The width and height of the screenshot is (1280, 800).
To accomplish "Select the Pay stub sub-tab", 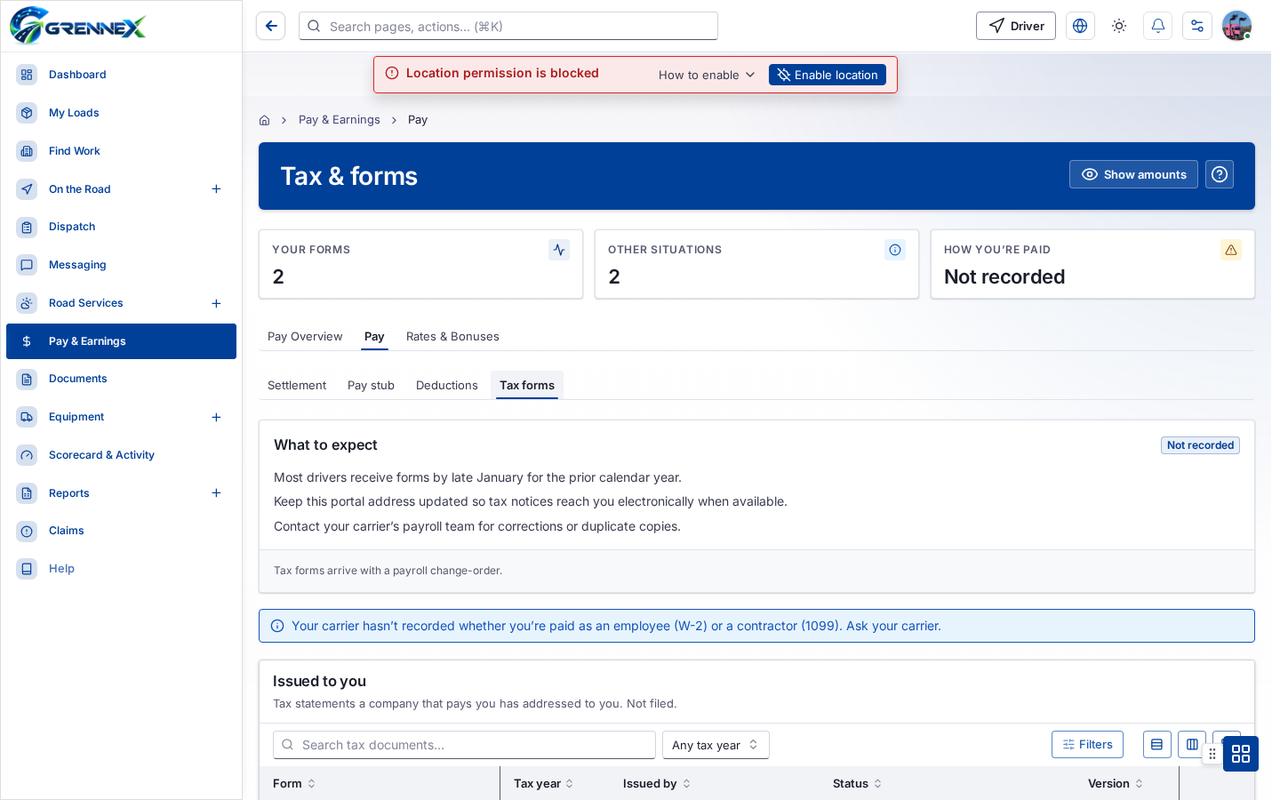I will [371, 386].
